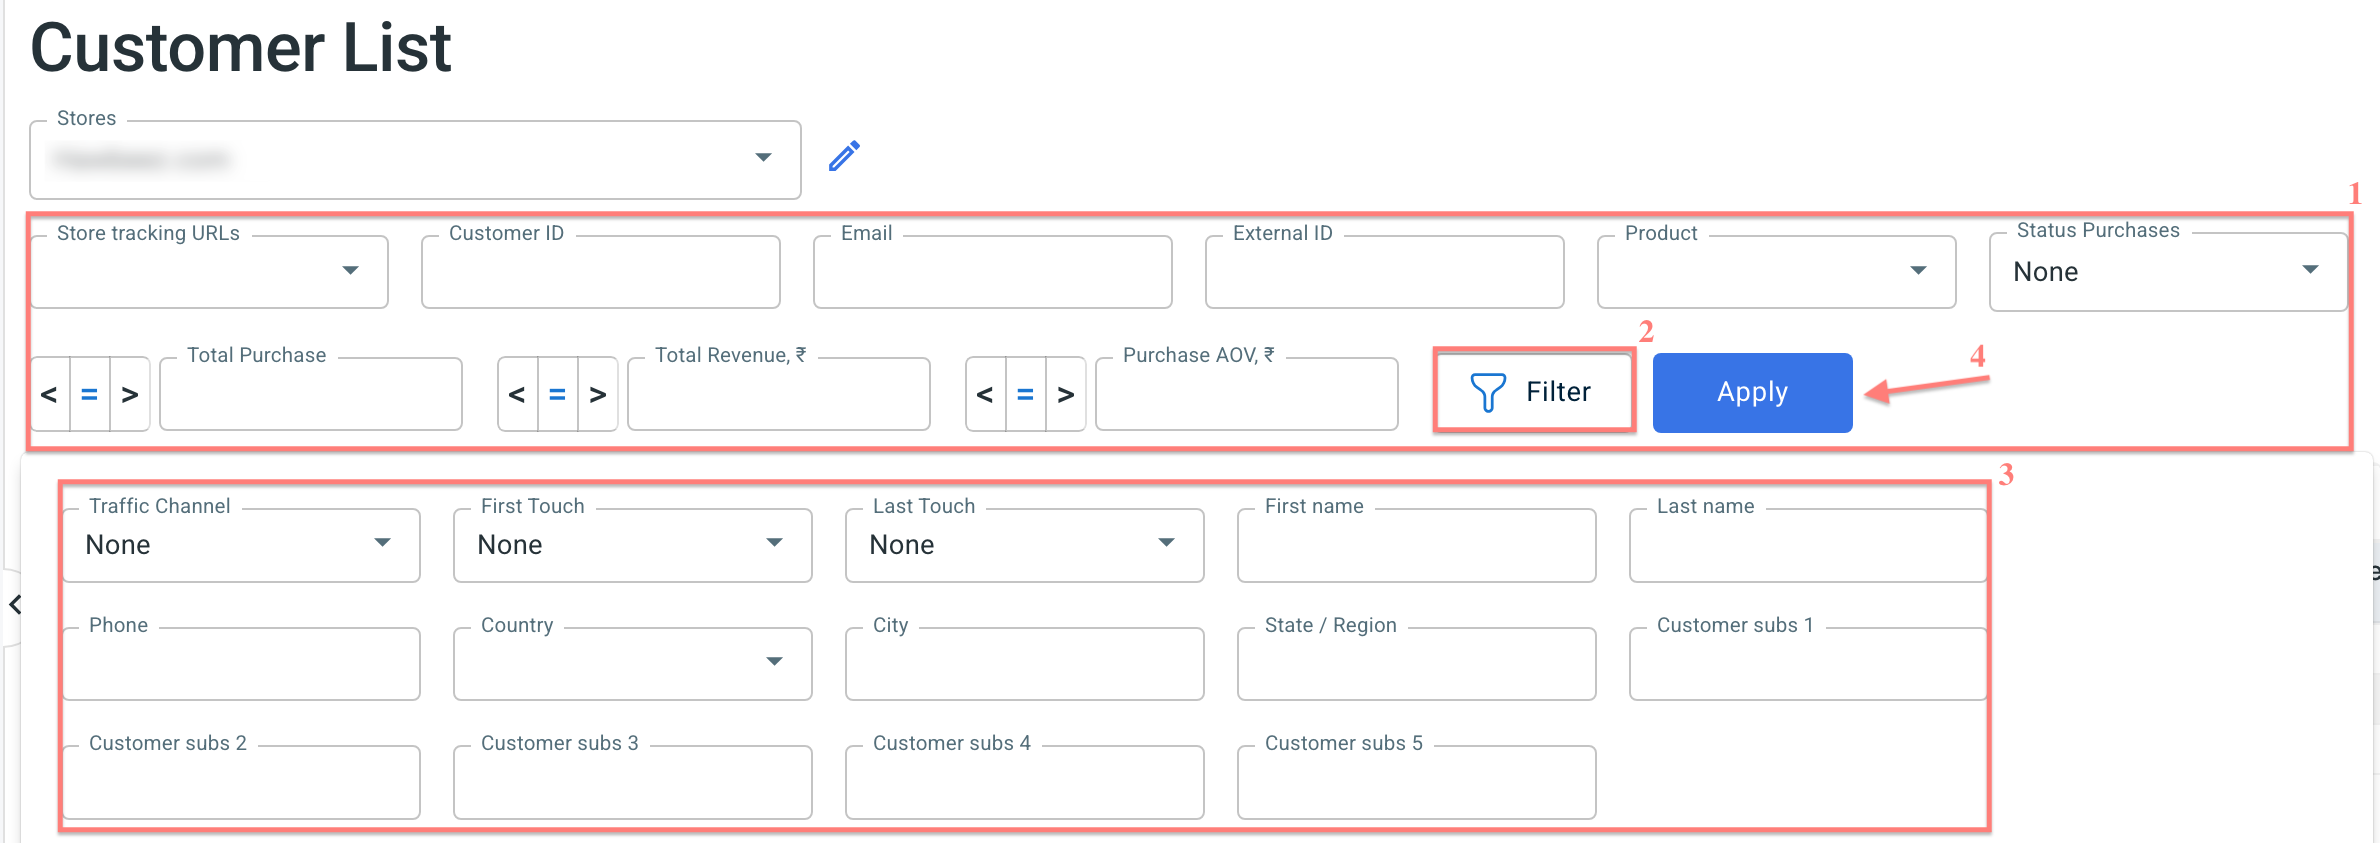This screenshot has height=843, width=2380.
Task: Click the Customer subs 3 field
Action: tap(632, 782)
